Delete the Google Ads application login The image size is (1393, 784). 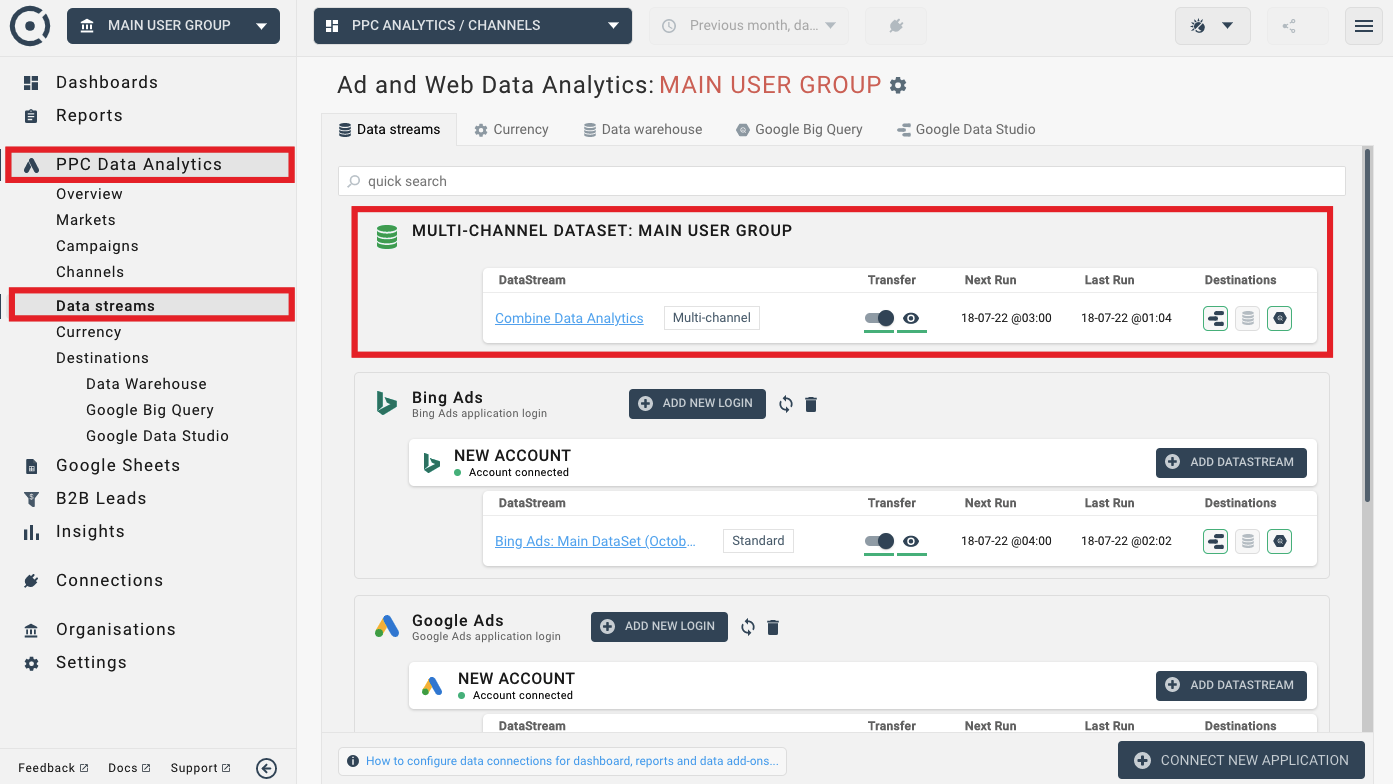pyautogui.click(x=773, y=627)
